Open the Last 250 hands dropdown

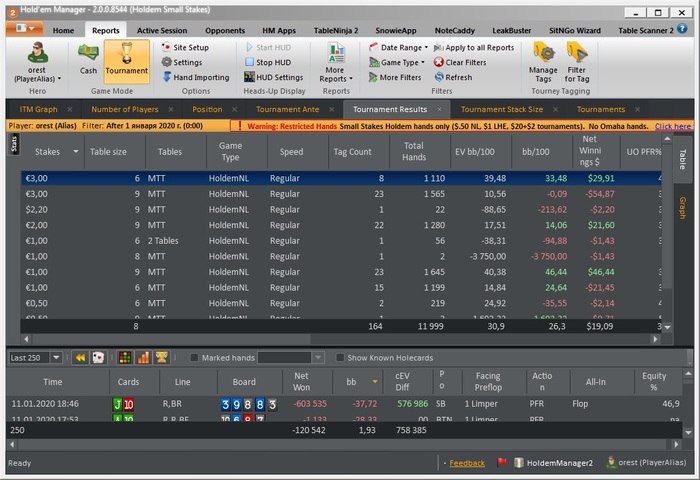point(56,358)
